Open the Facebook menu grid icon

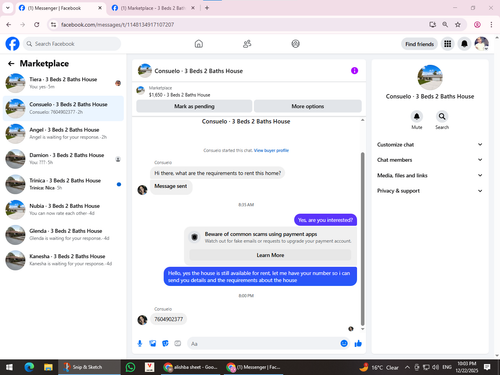(448, 44)
